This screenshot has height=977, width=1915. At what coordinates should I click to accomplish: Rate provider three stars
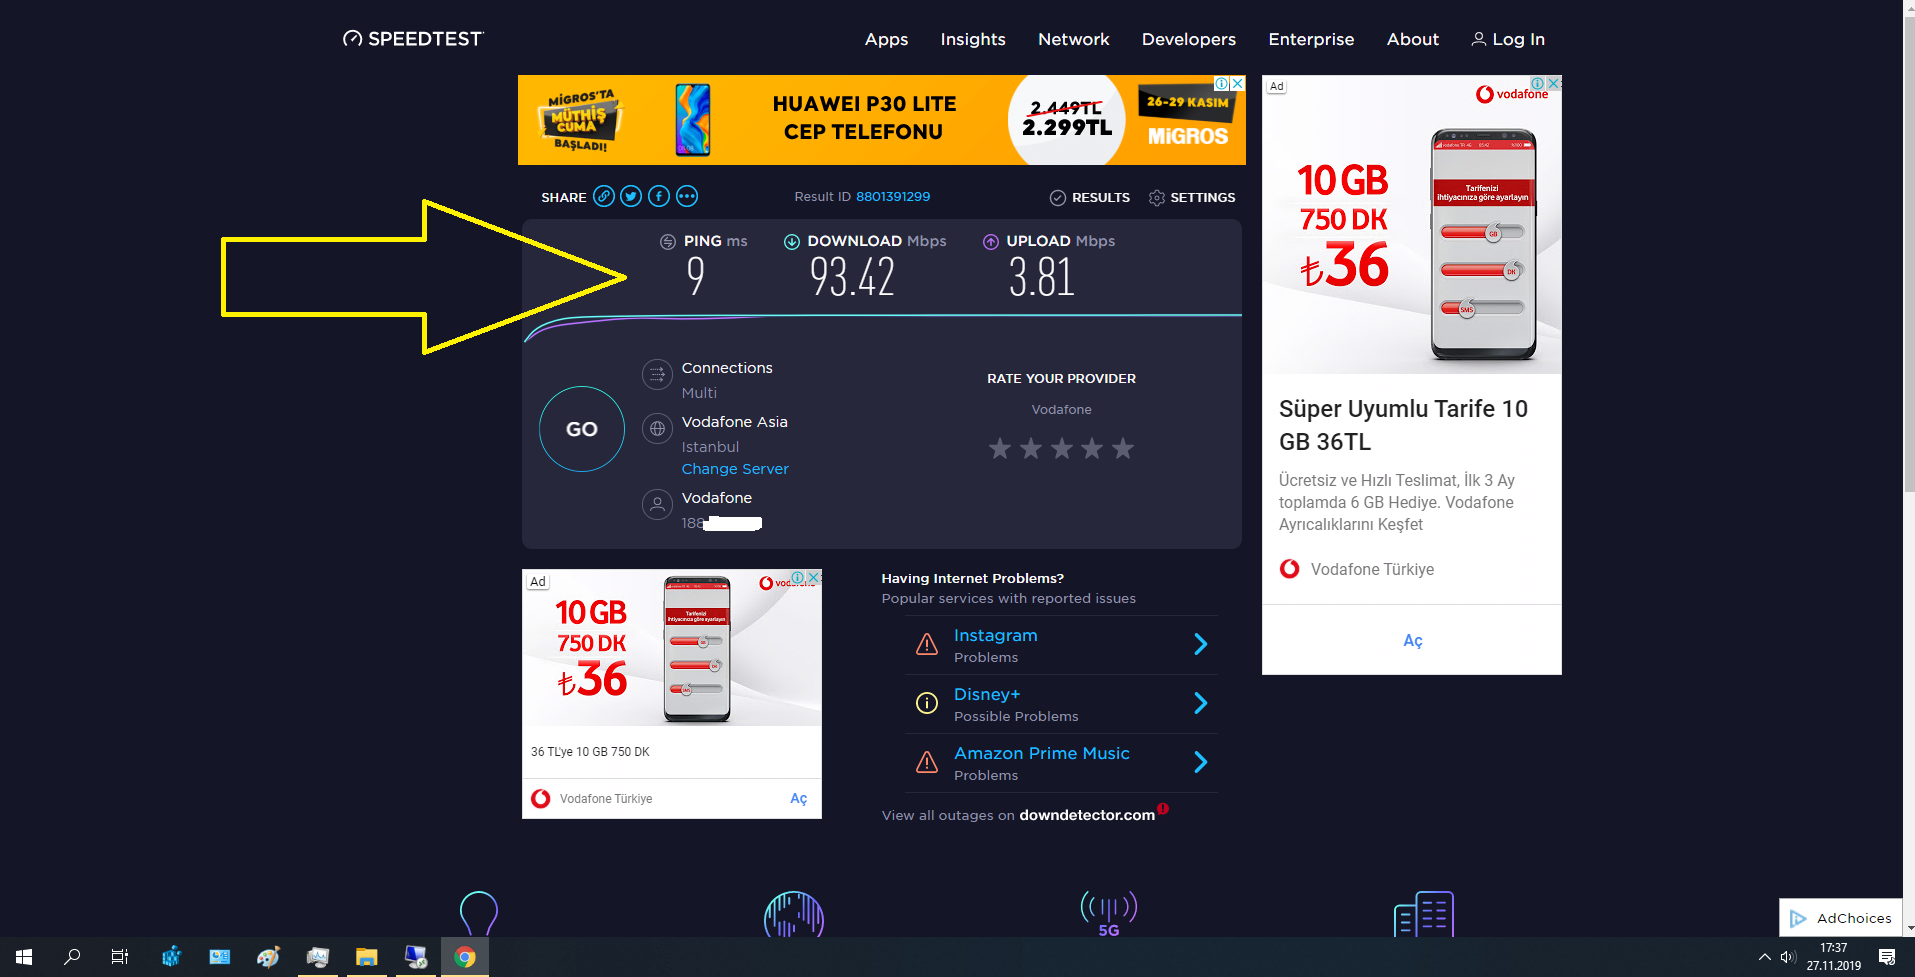click(1062, 448)
